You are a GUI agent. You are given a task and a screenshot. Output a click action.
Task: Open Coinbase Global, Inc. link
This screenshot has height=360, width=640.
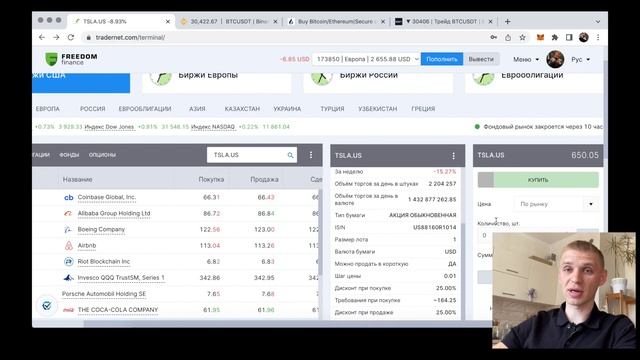pos(107,197)
